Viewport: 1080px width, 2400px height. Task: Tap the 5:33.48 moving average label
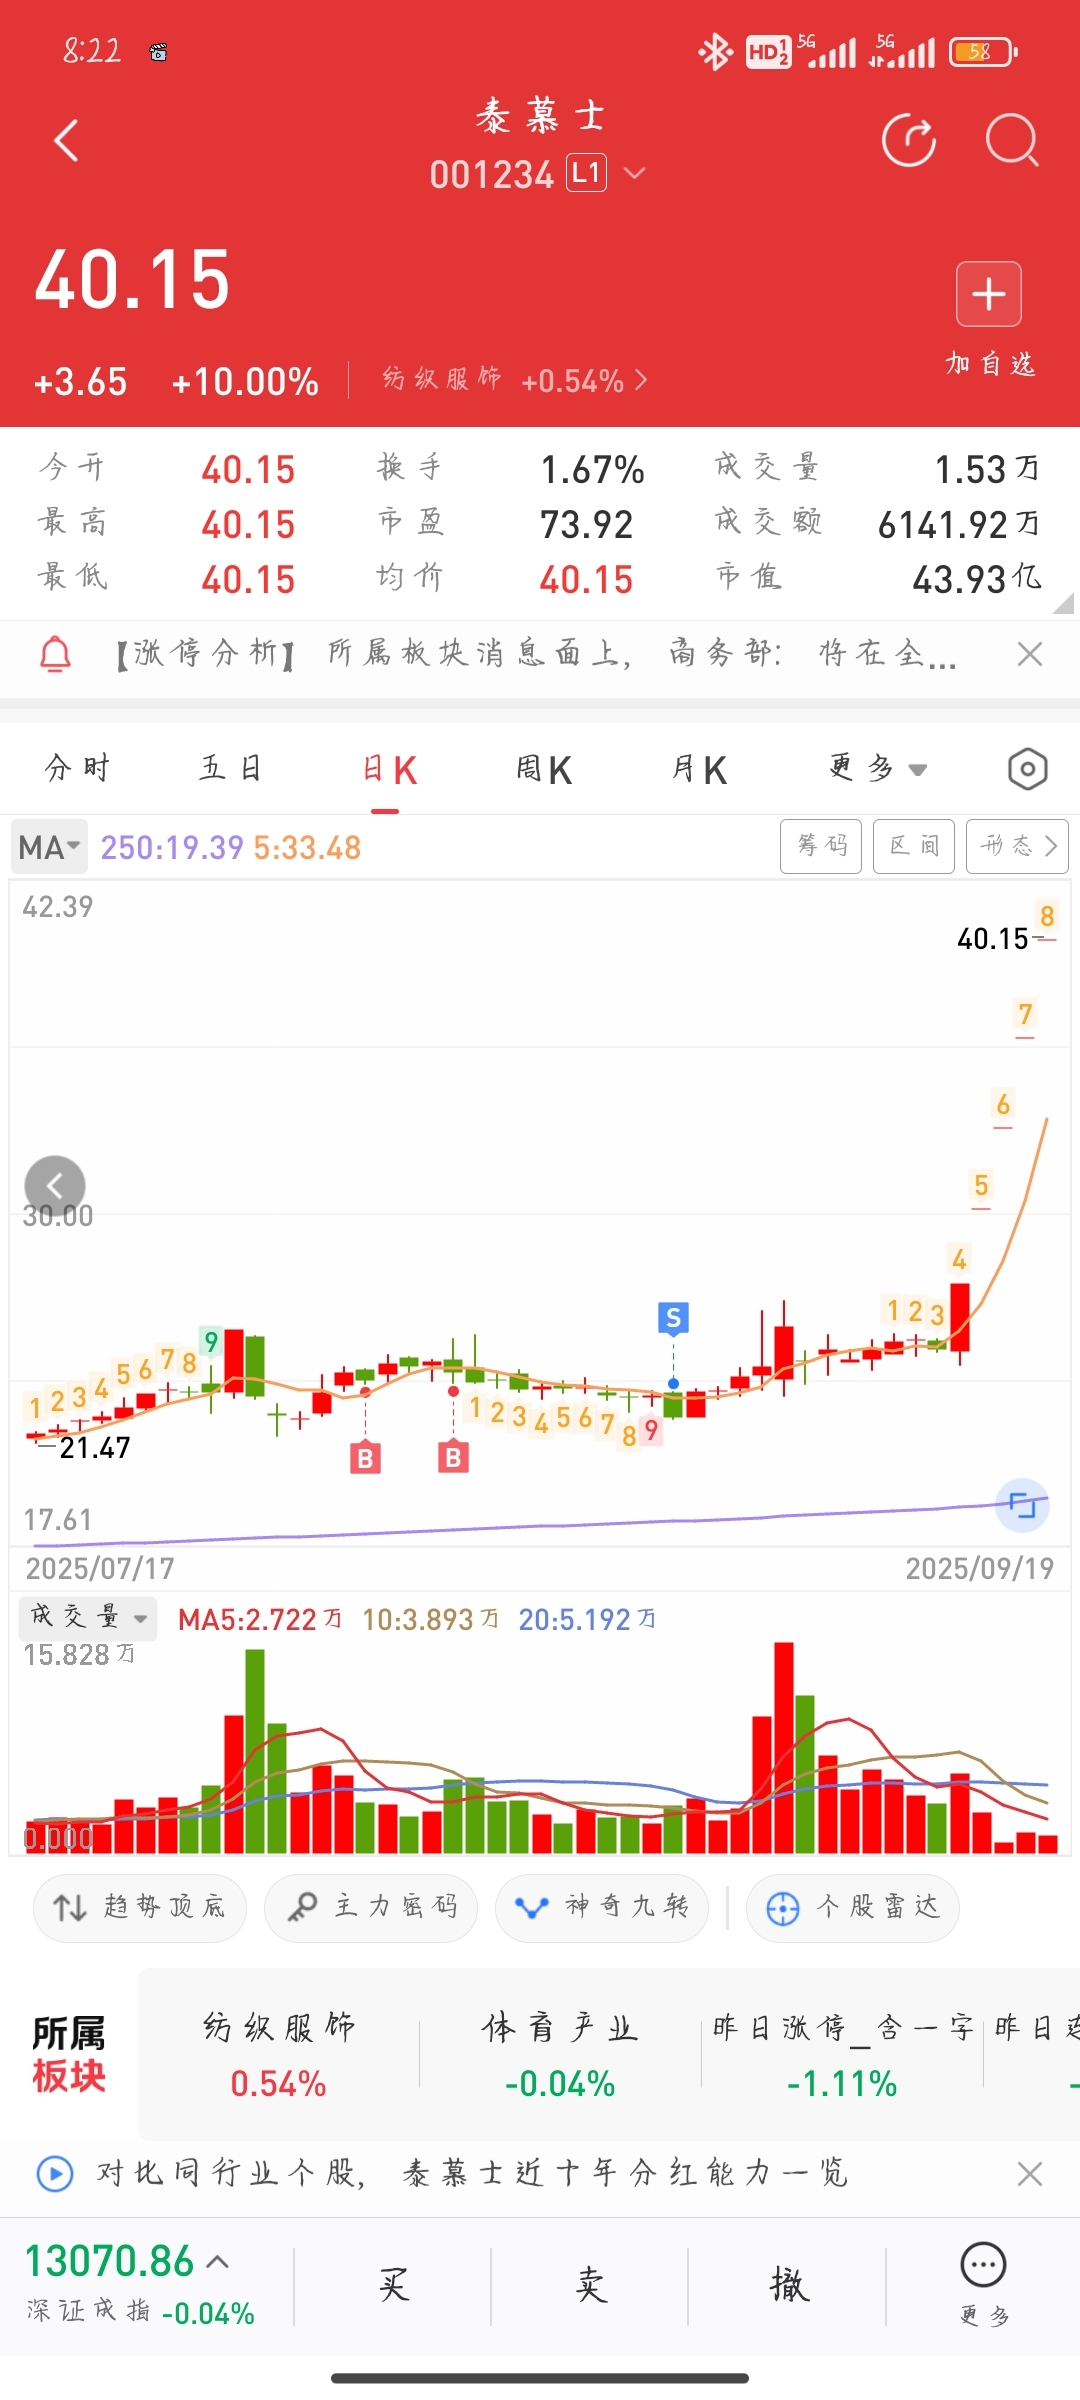pos(307,848)
